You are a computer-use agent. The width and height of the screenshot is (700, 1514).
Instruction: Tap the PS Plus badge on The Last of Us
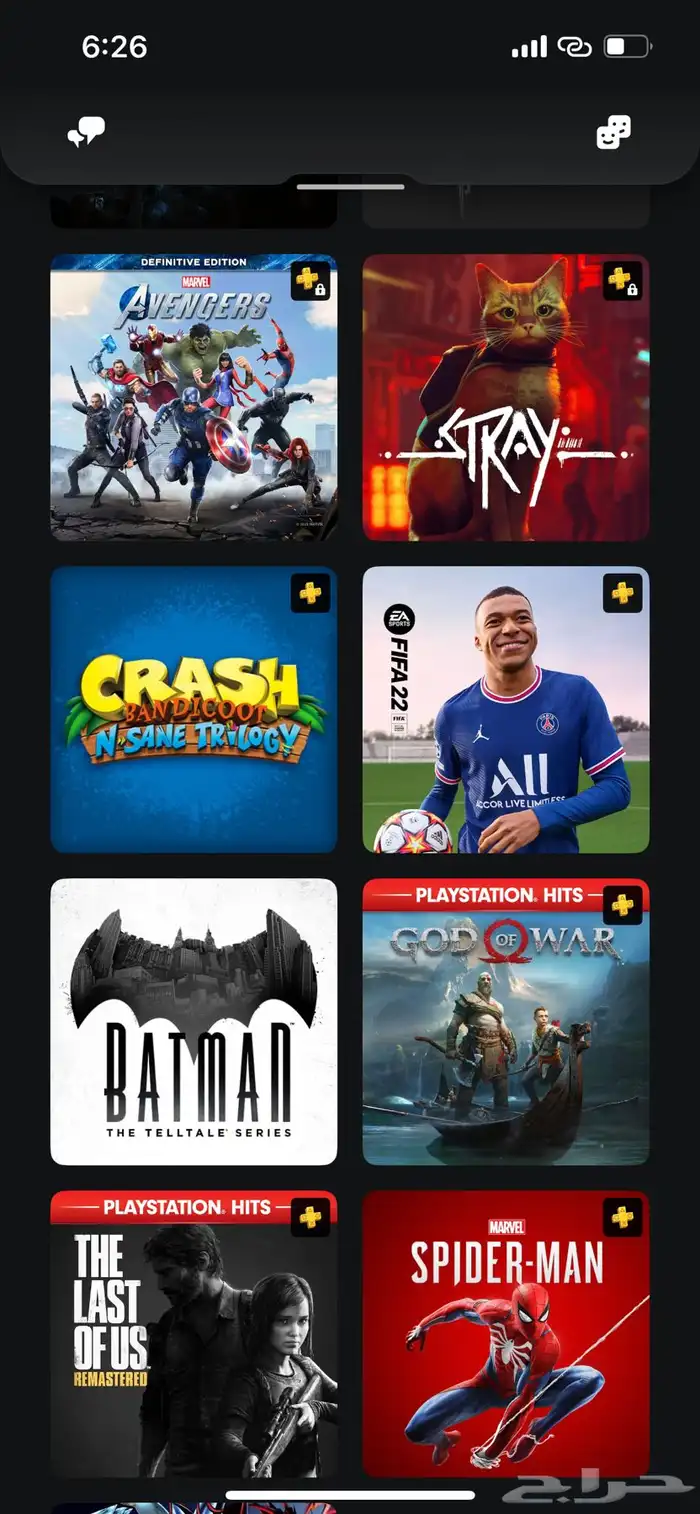311,1218
